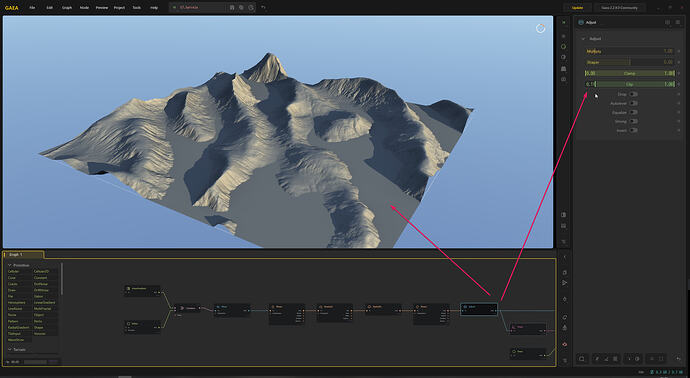Viewport: 690px width, 378px height.
Task: Pick Gabor from Primitives list
Action: point(39,297)
